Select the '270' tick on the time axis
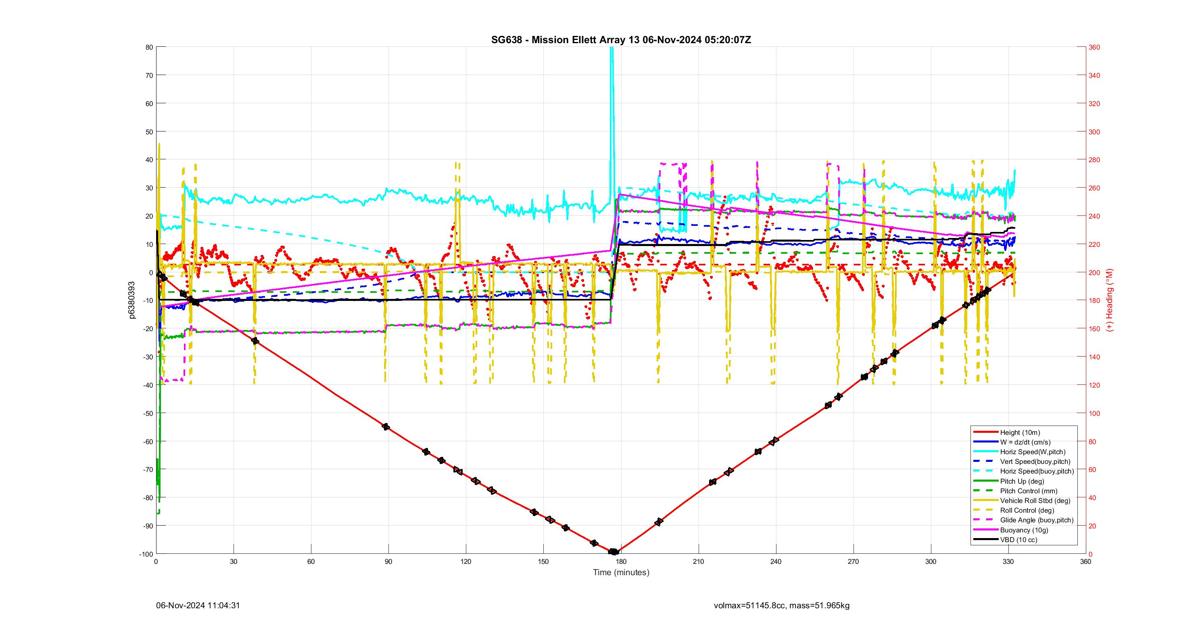Image resolution: width=1200 pixels, height=622 pixels. click(853, 562)
